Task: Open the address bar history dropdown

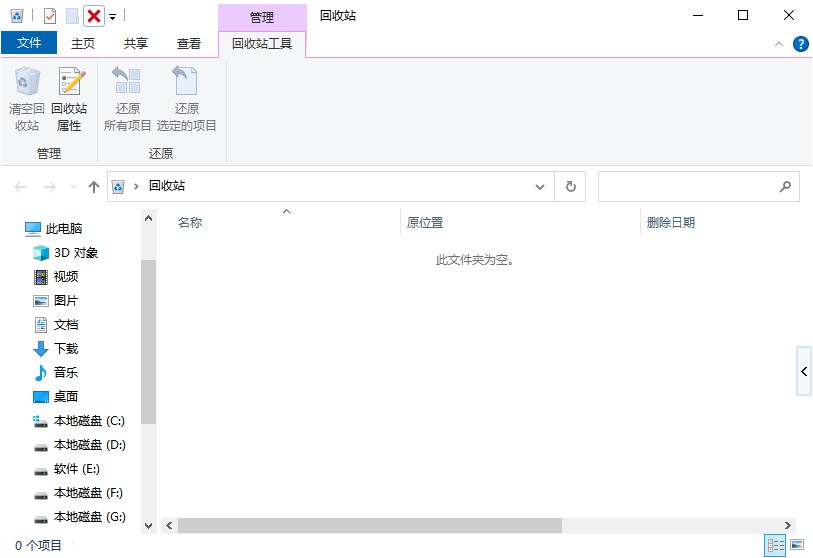Action: (540, 187)
